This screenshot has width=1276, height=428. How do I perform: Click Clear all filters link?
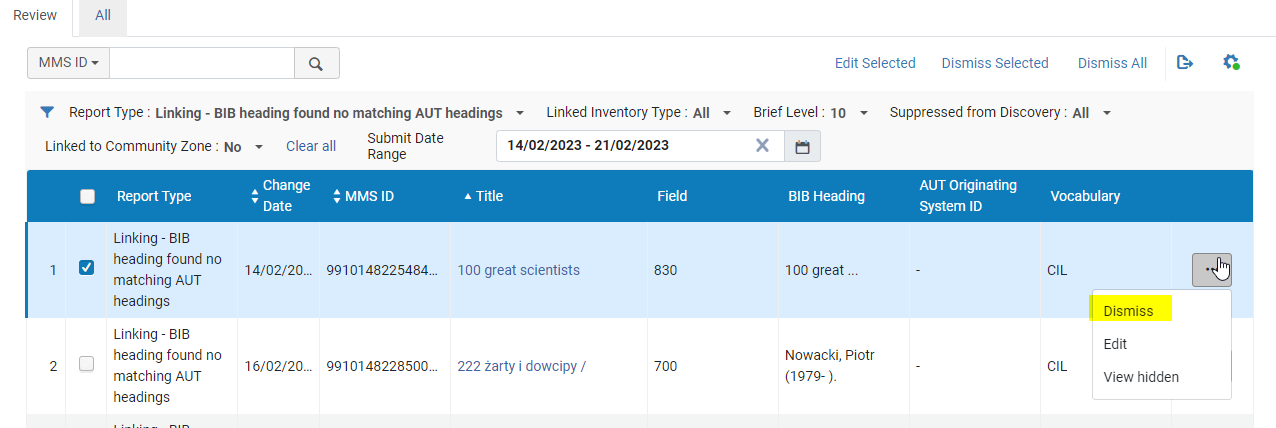311,146
